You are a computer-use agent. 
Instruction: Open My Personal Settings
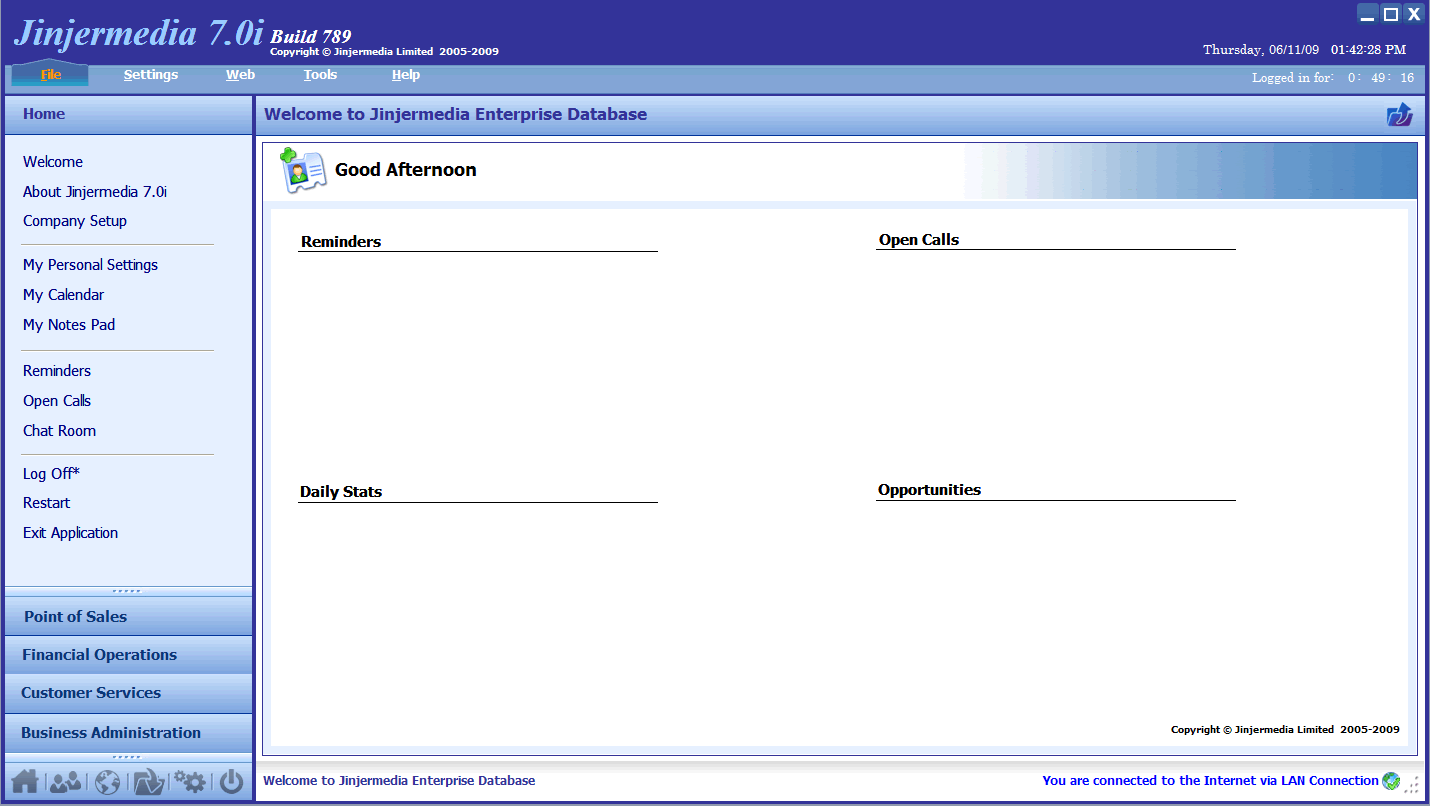tap(90, 265)
